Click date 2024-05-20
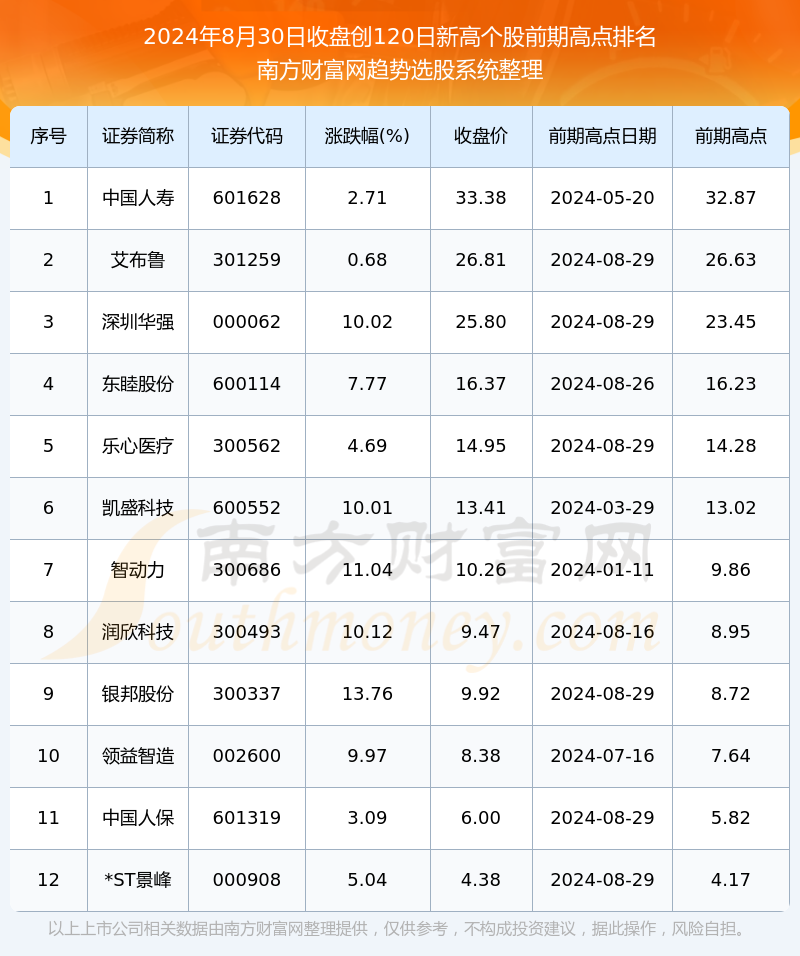Screen dimensions: 800x956 point(602,198)
